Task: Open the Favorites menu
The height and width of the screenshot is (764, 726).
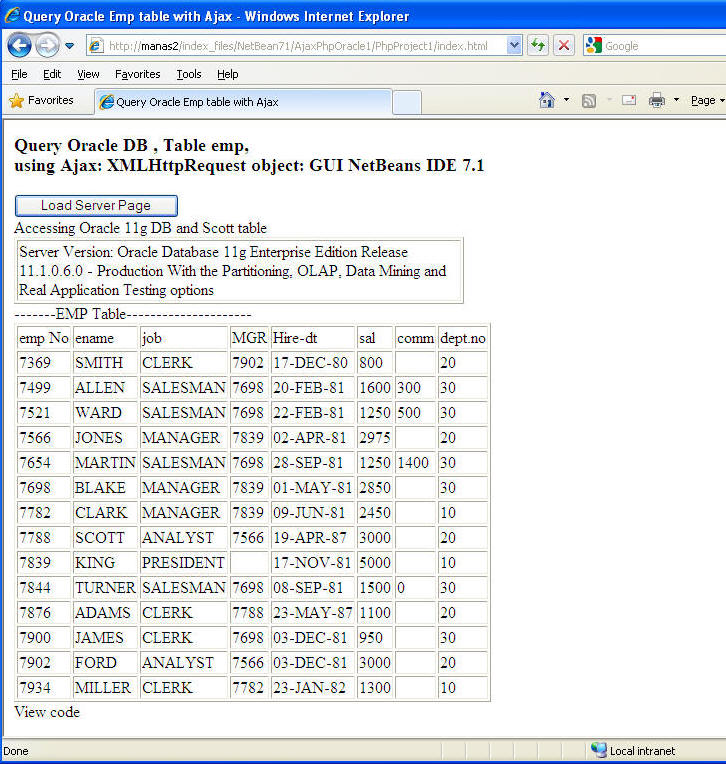Action: coord(137,74)
